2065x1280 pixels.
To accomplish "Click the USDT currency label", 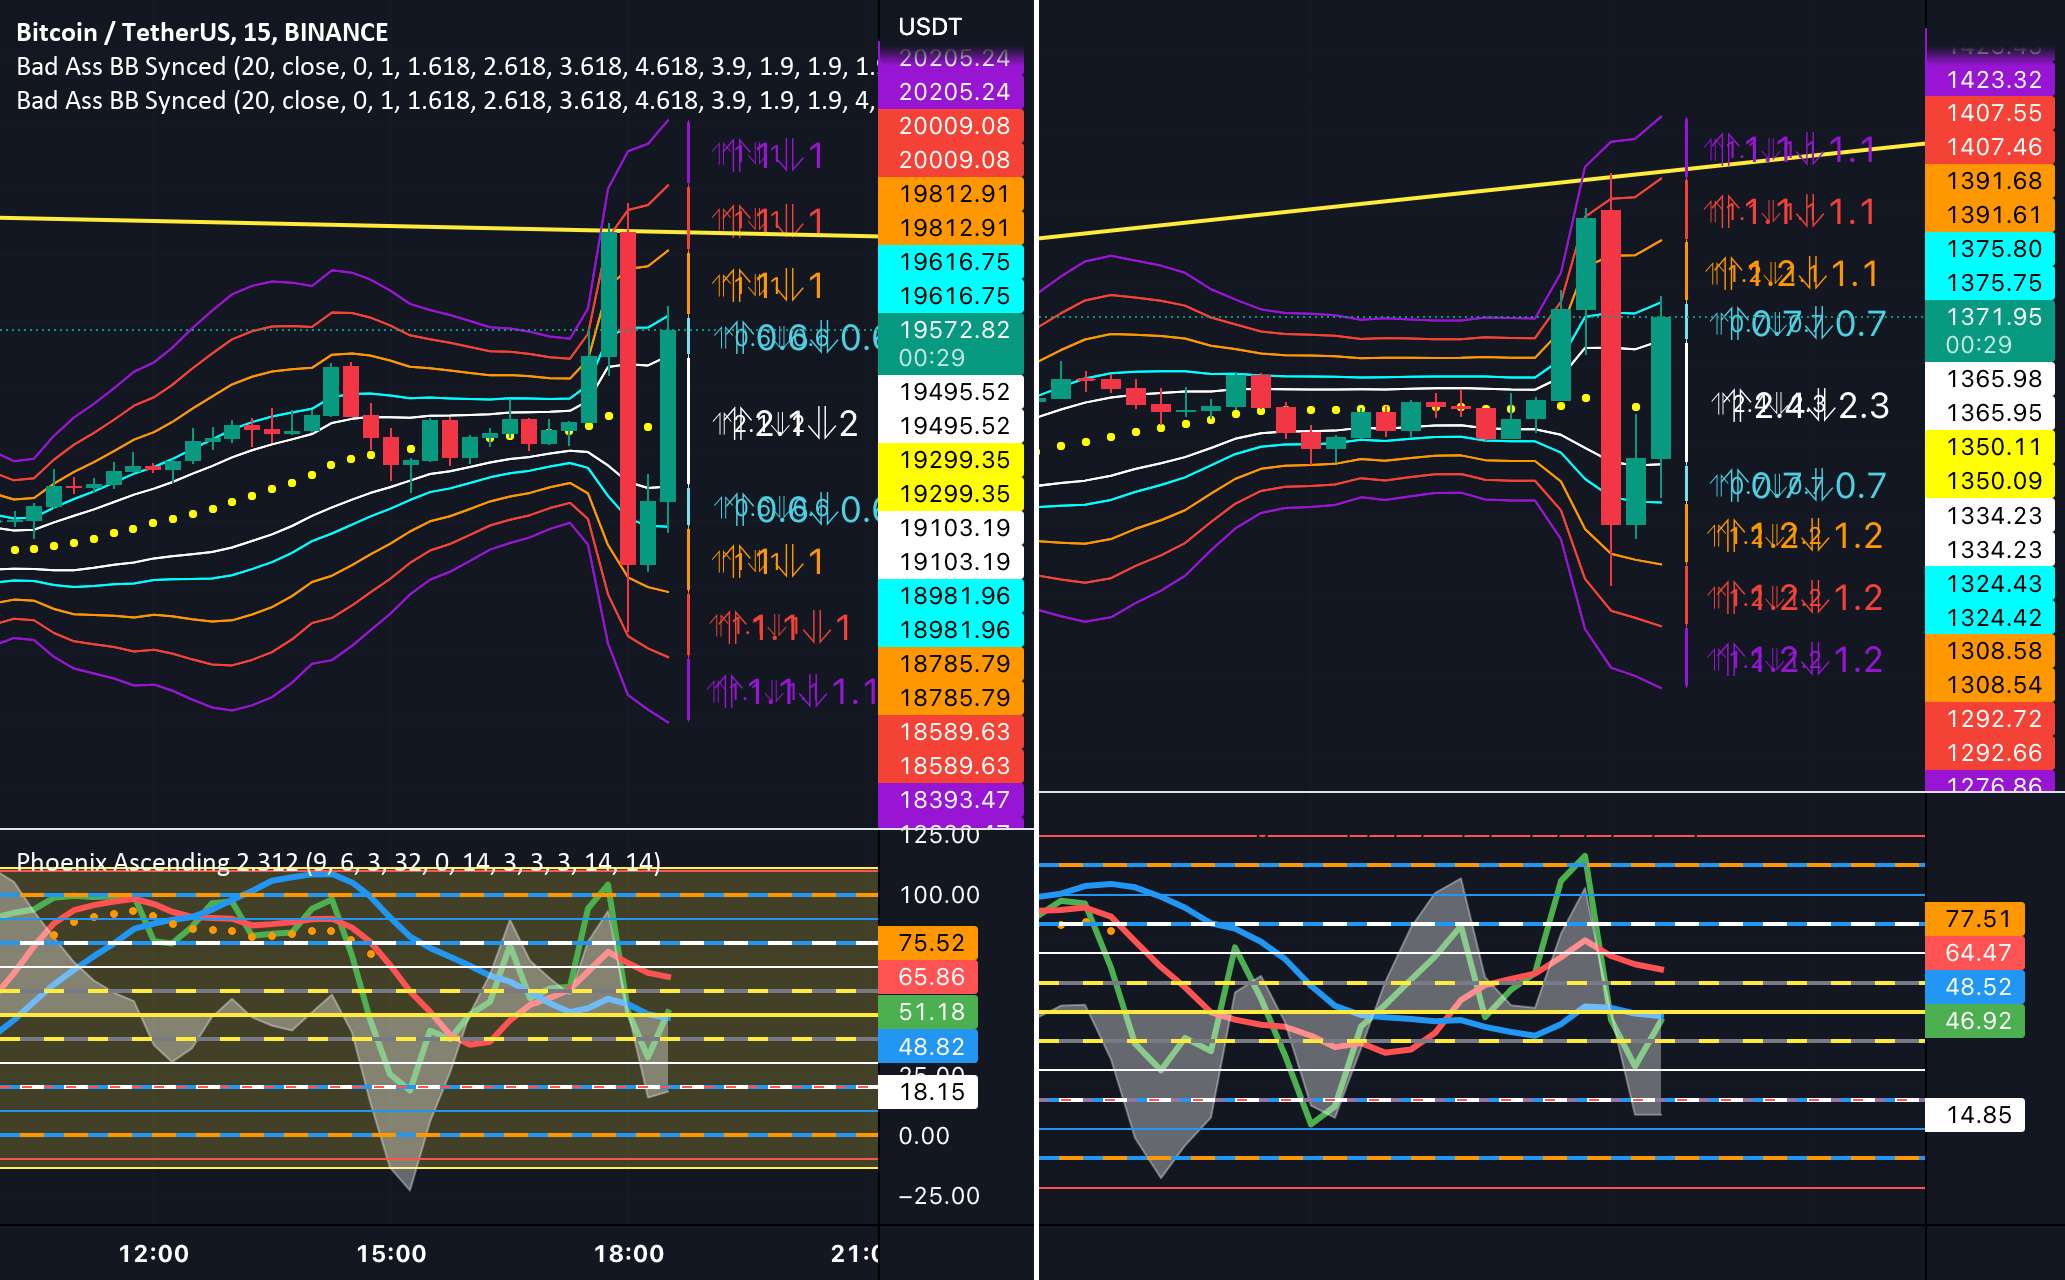I will point(930,27).
